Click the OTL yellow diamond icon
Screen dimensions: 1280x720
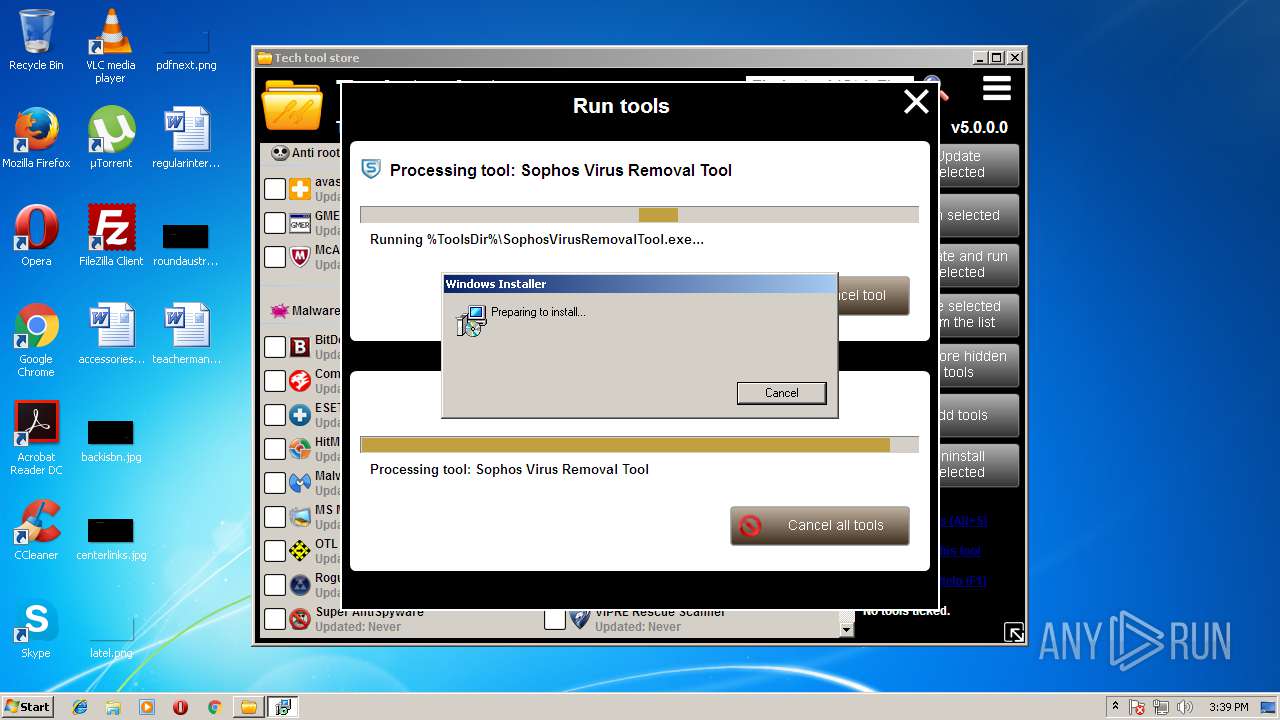click(300, 551)
